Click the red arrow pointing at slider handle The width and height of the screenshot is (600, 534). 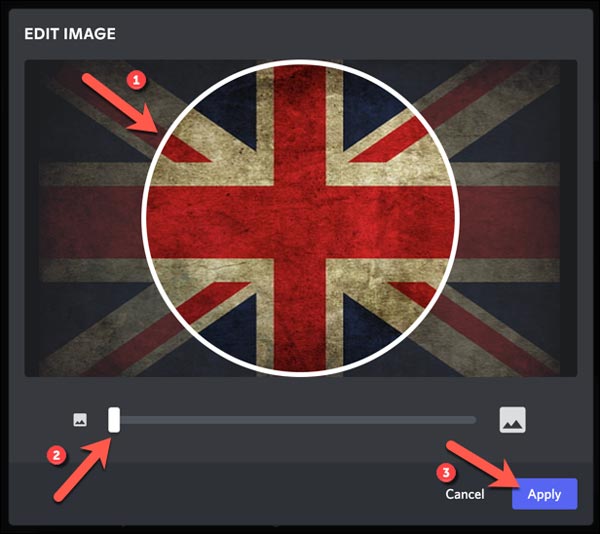point(83,469)
